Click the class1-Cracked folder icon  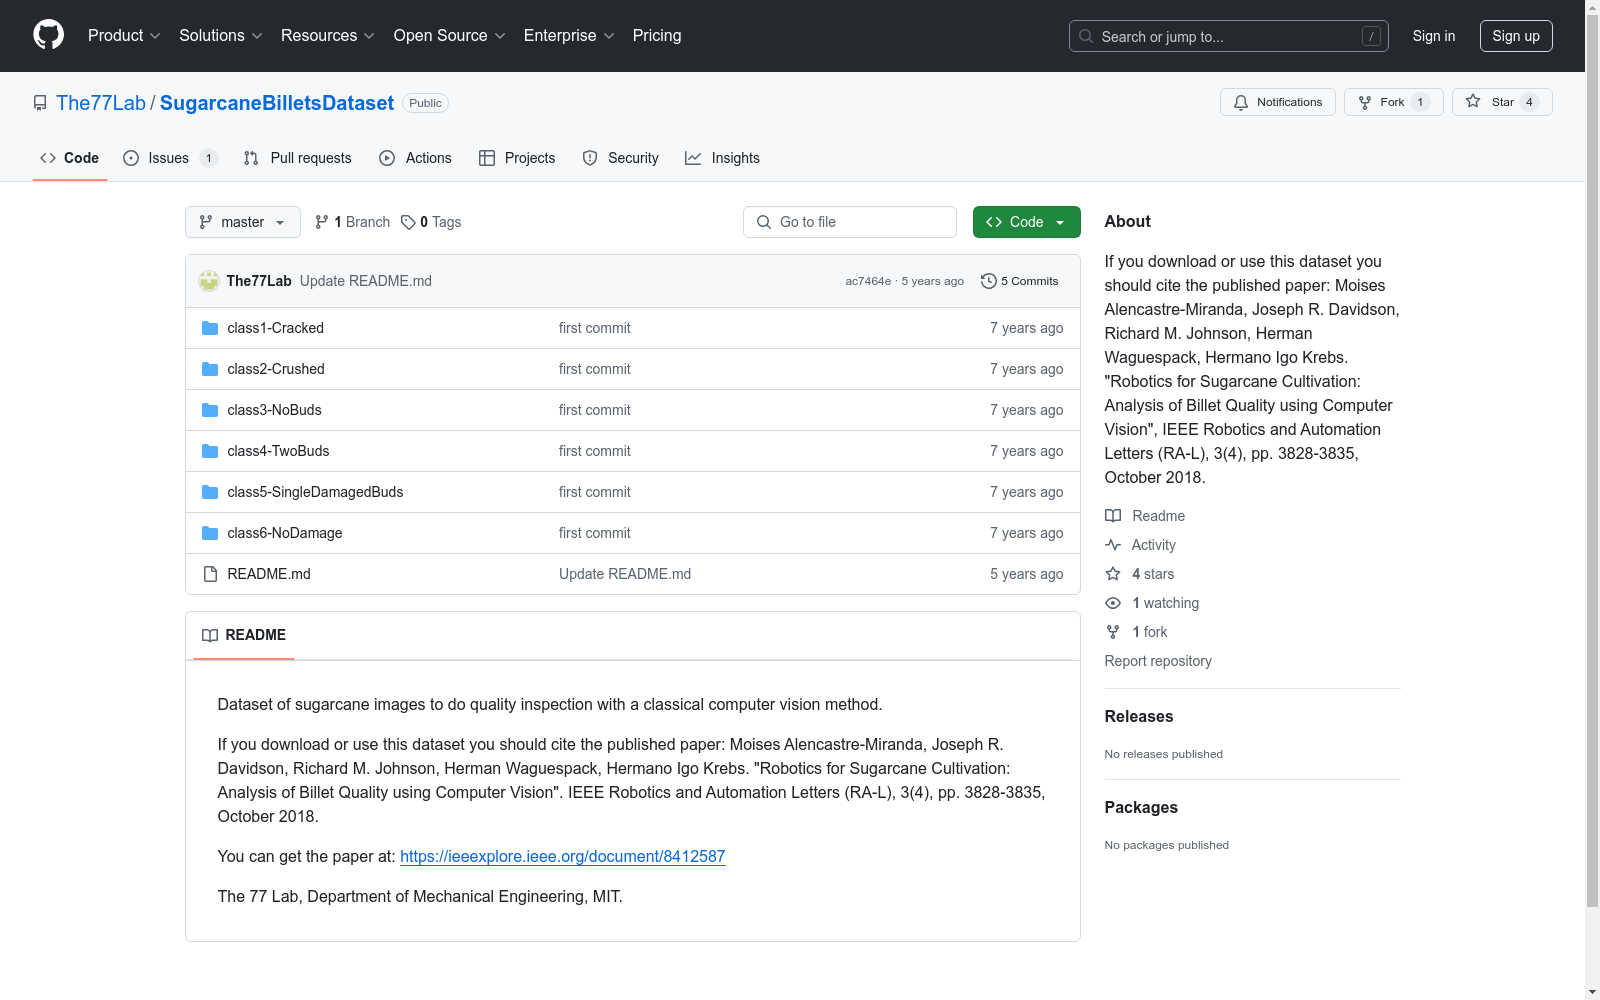[x=210, y=328]
